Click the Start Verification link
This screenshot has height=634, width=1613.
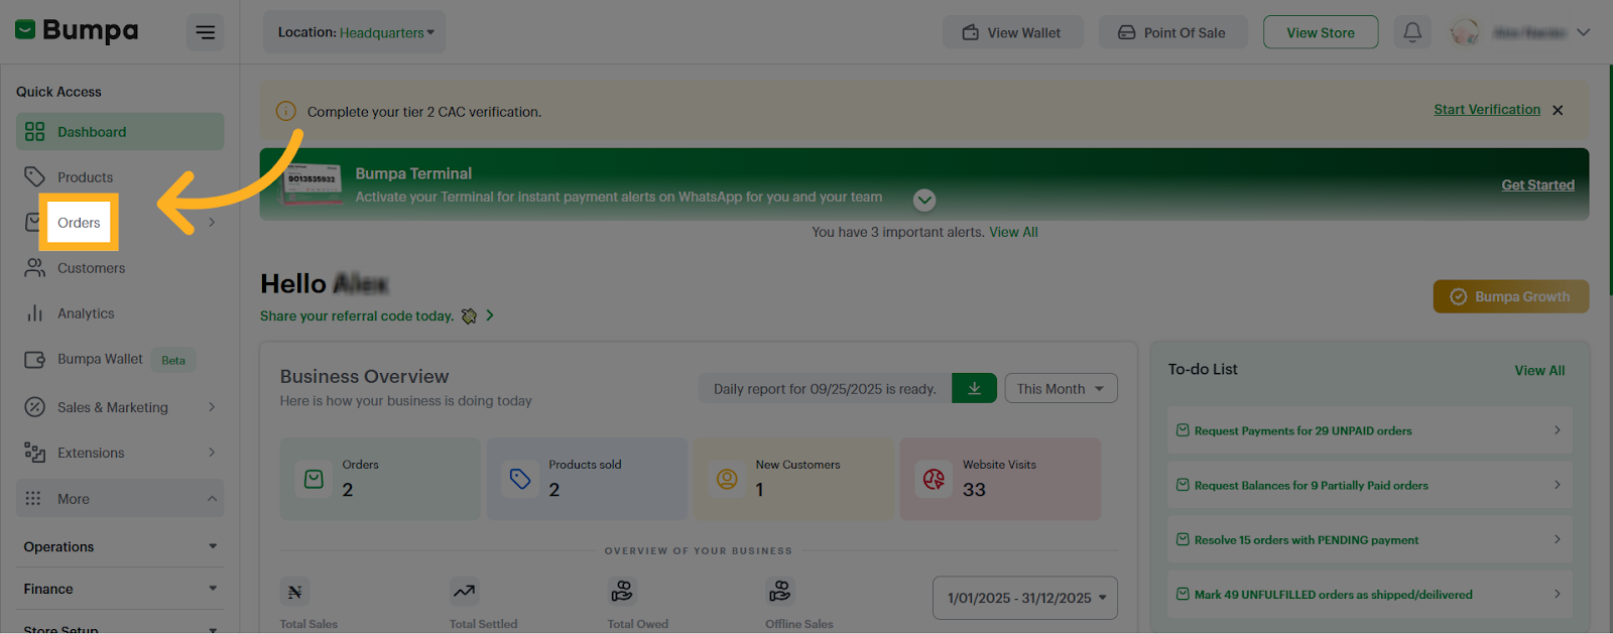pos(1487,110)
